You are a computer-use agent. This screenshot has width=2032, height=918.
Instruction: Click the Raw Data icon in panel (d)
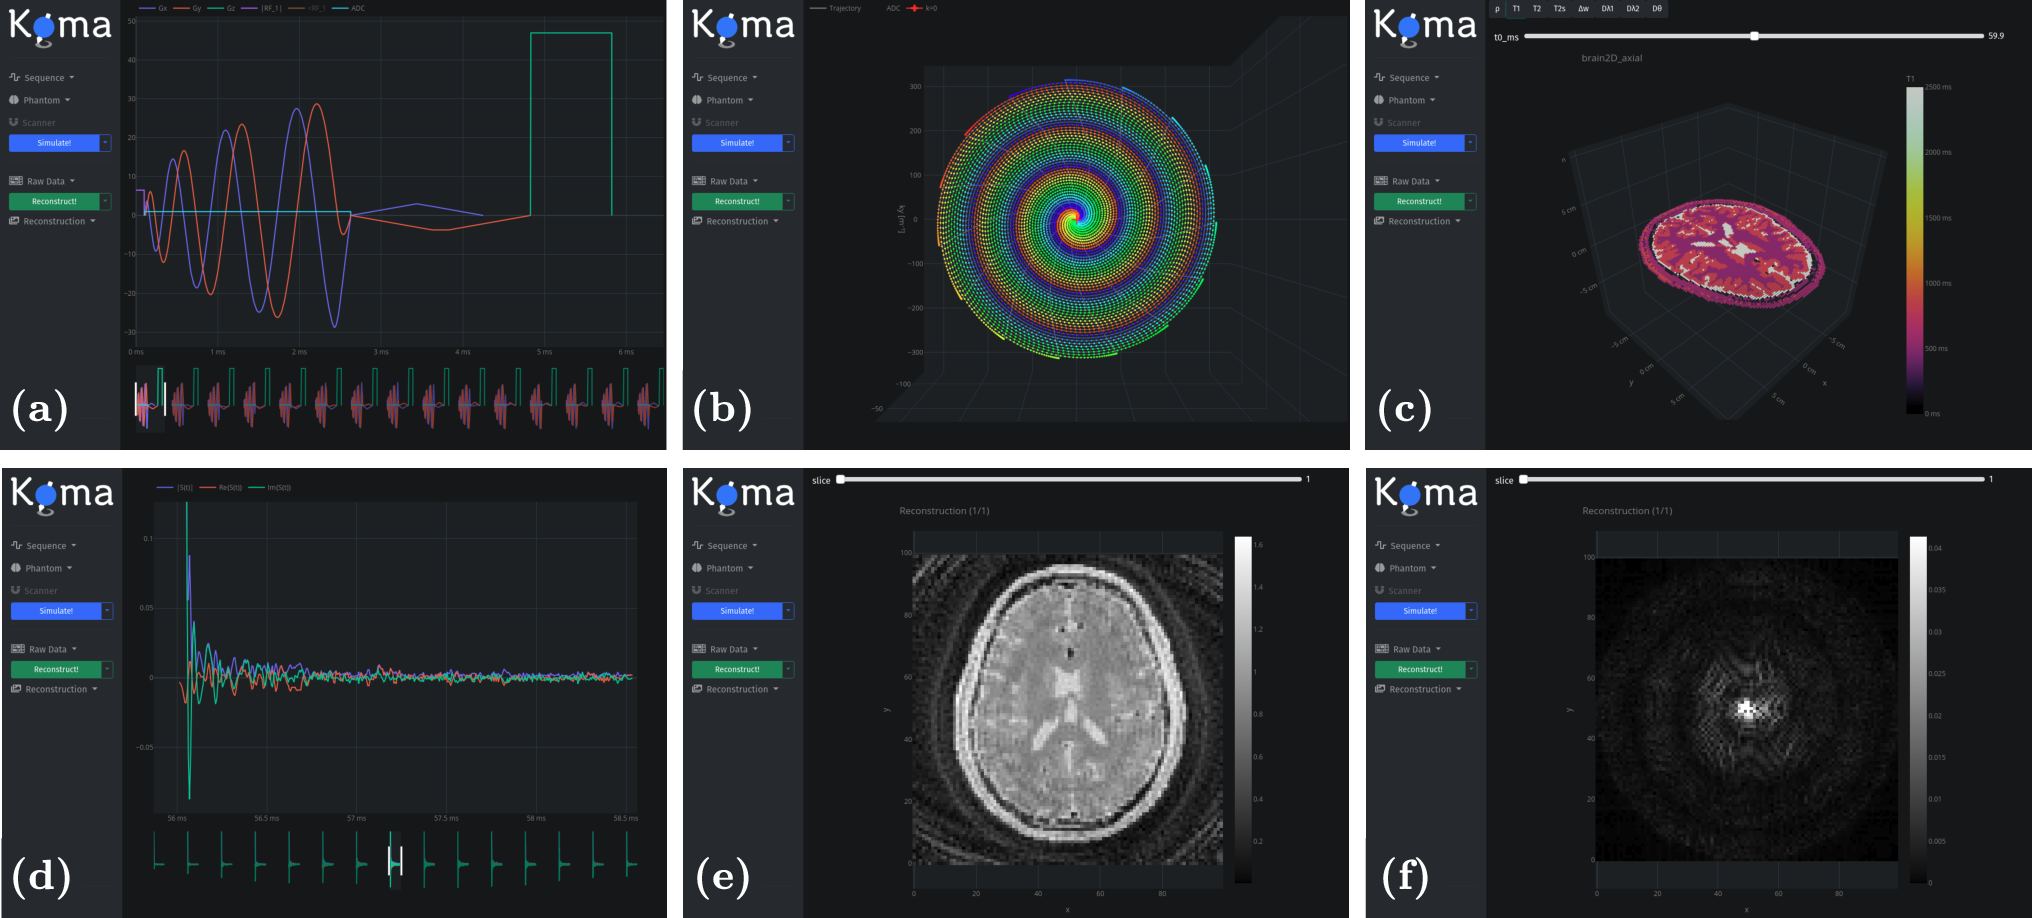(17, 649)
